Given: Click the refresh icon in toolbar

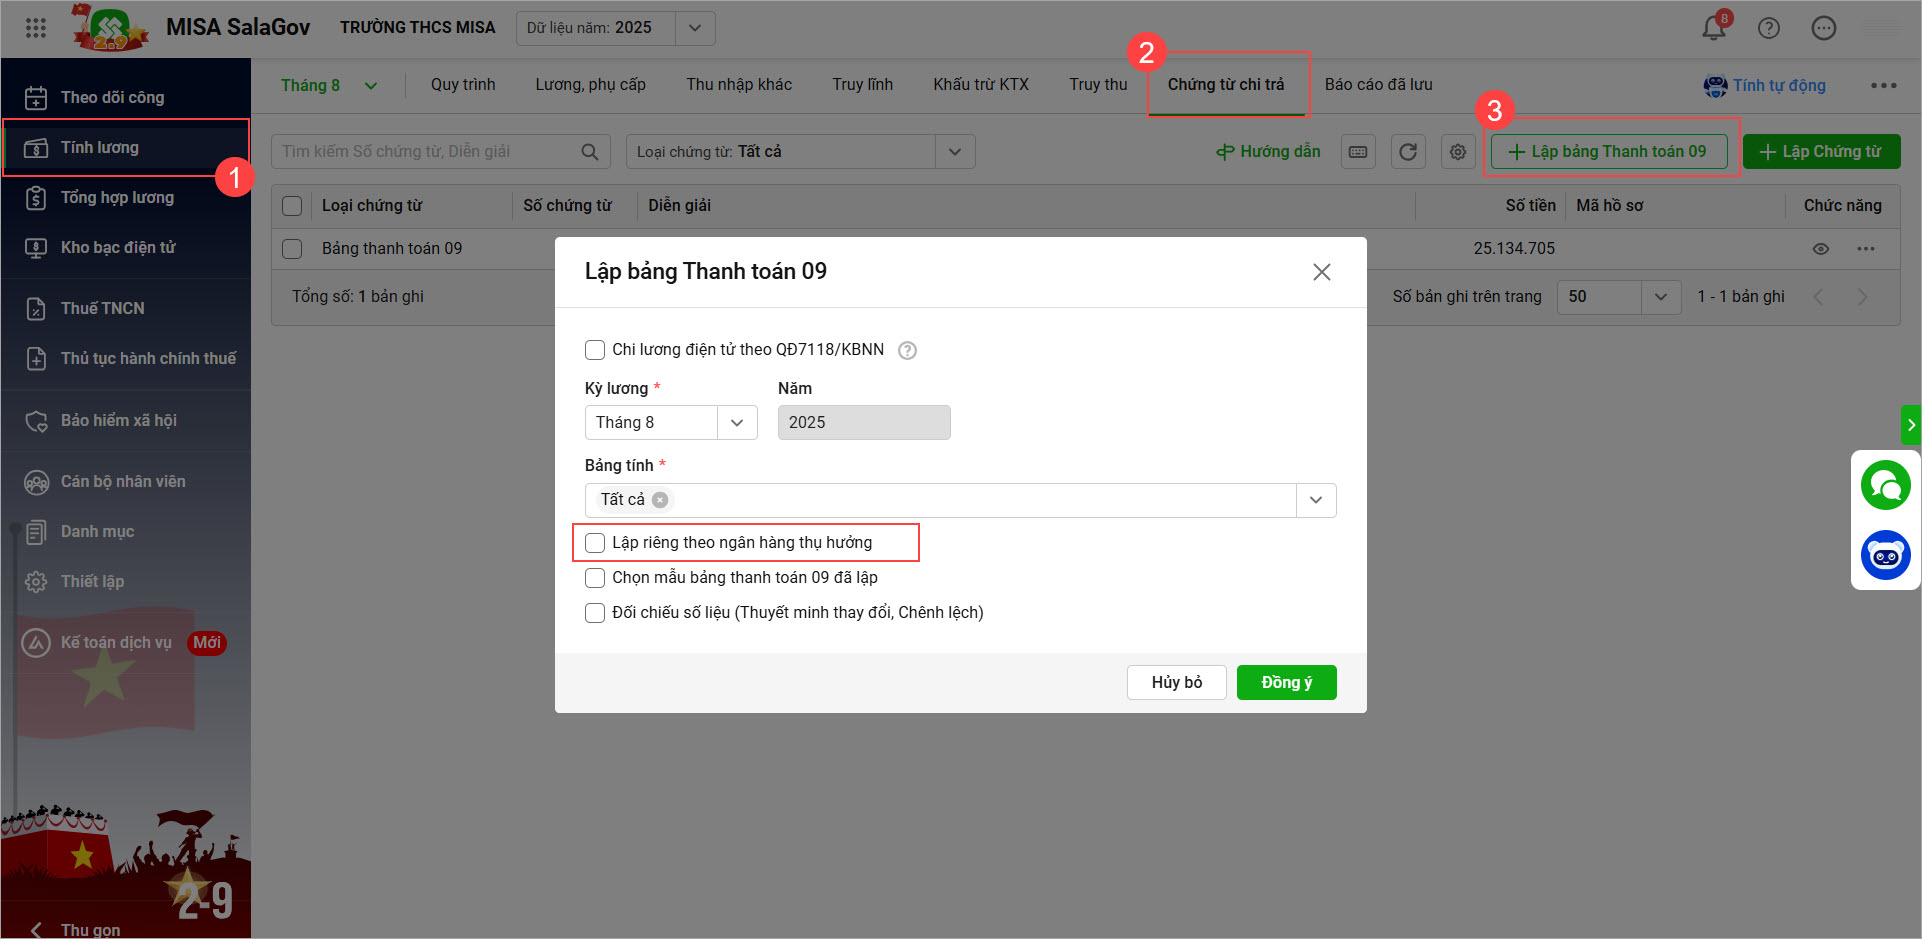Looking at the screenshot, I should [1408, 152].
